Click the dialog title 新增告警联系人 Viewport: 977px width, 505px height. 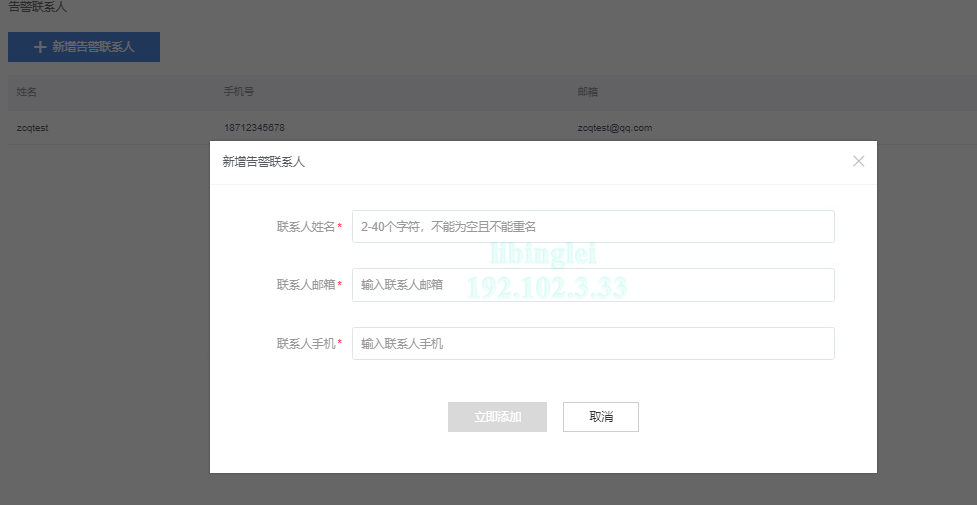pos(263,161)
